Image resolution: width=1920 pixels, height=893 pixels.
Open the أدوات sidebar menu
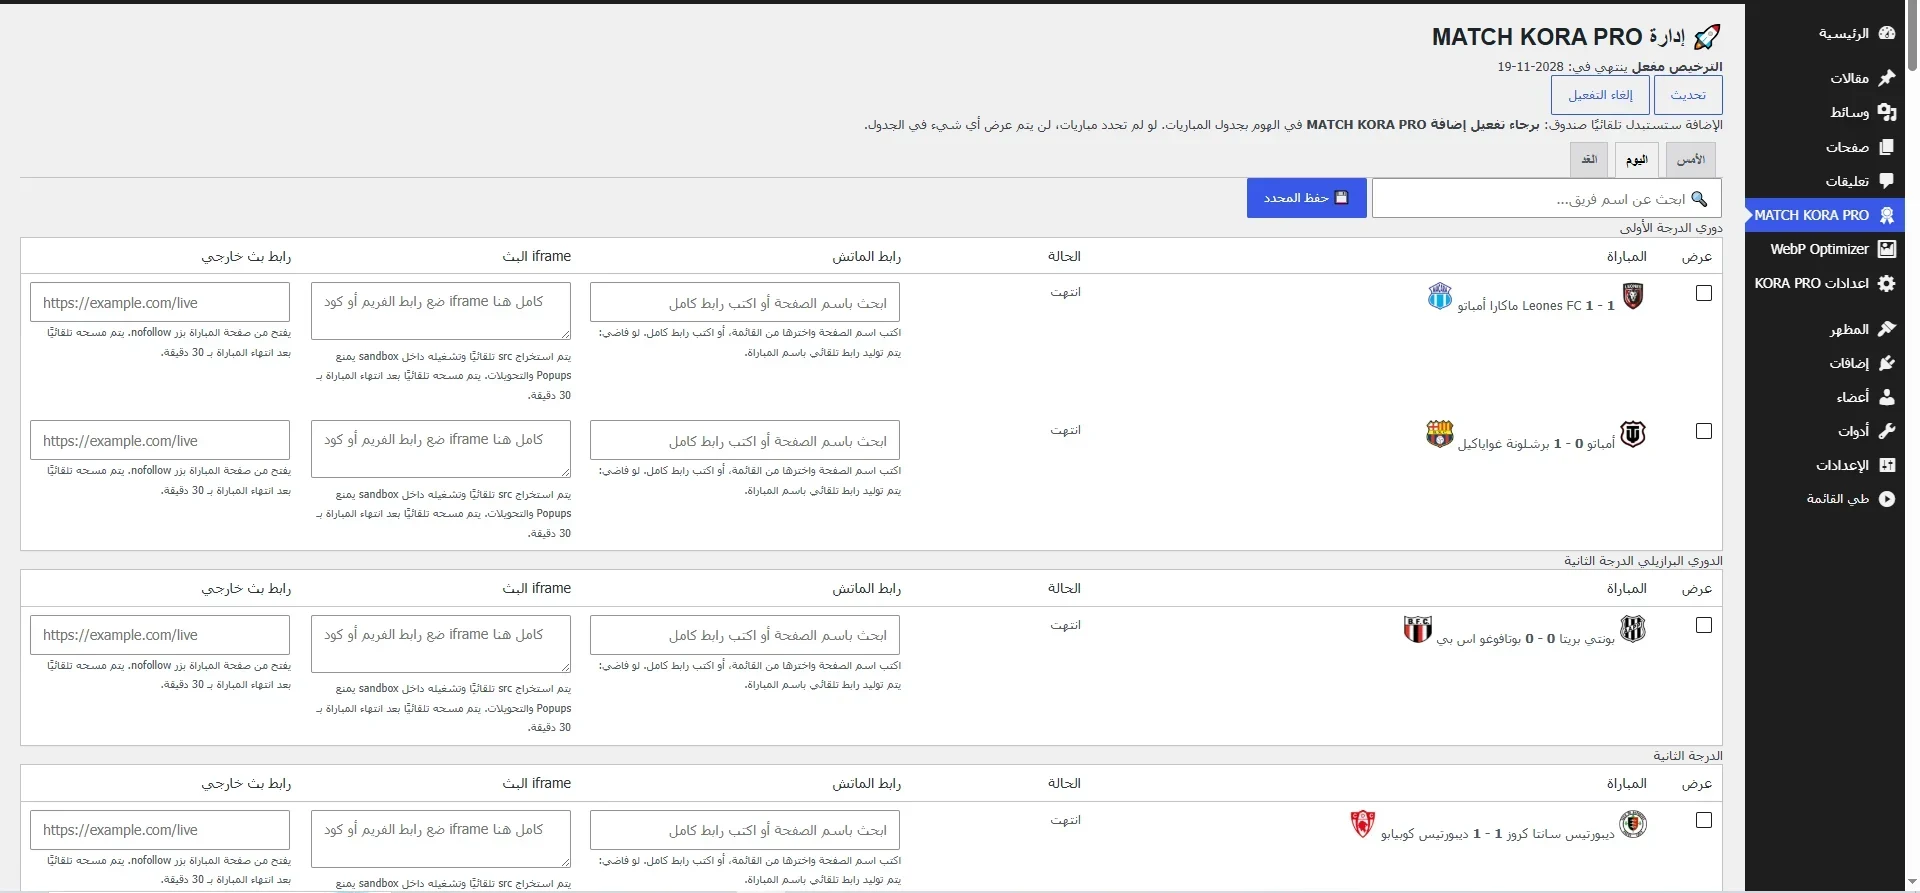1826,431
